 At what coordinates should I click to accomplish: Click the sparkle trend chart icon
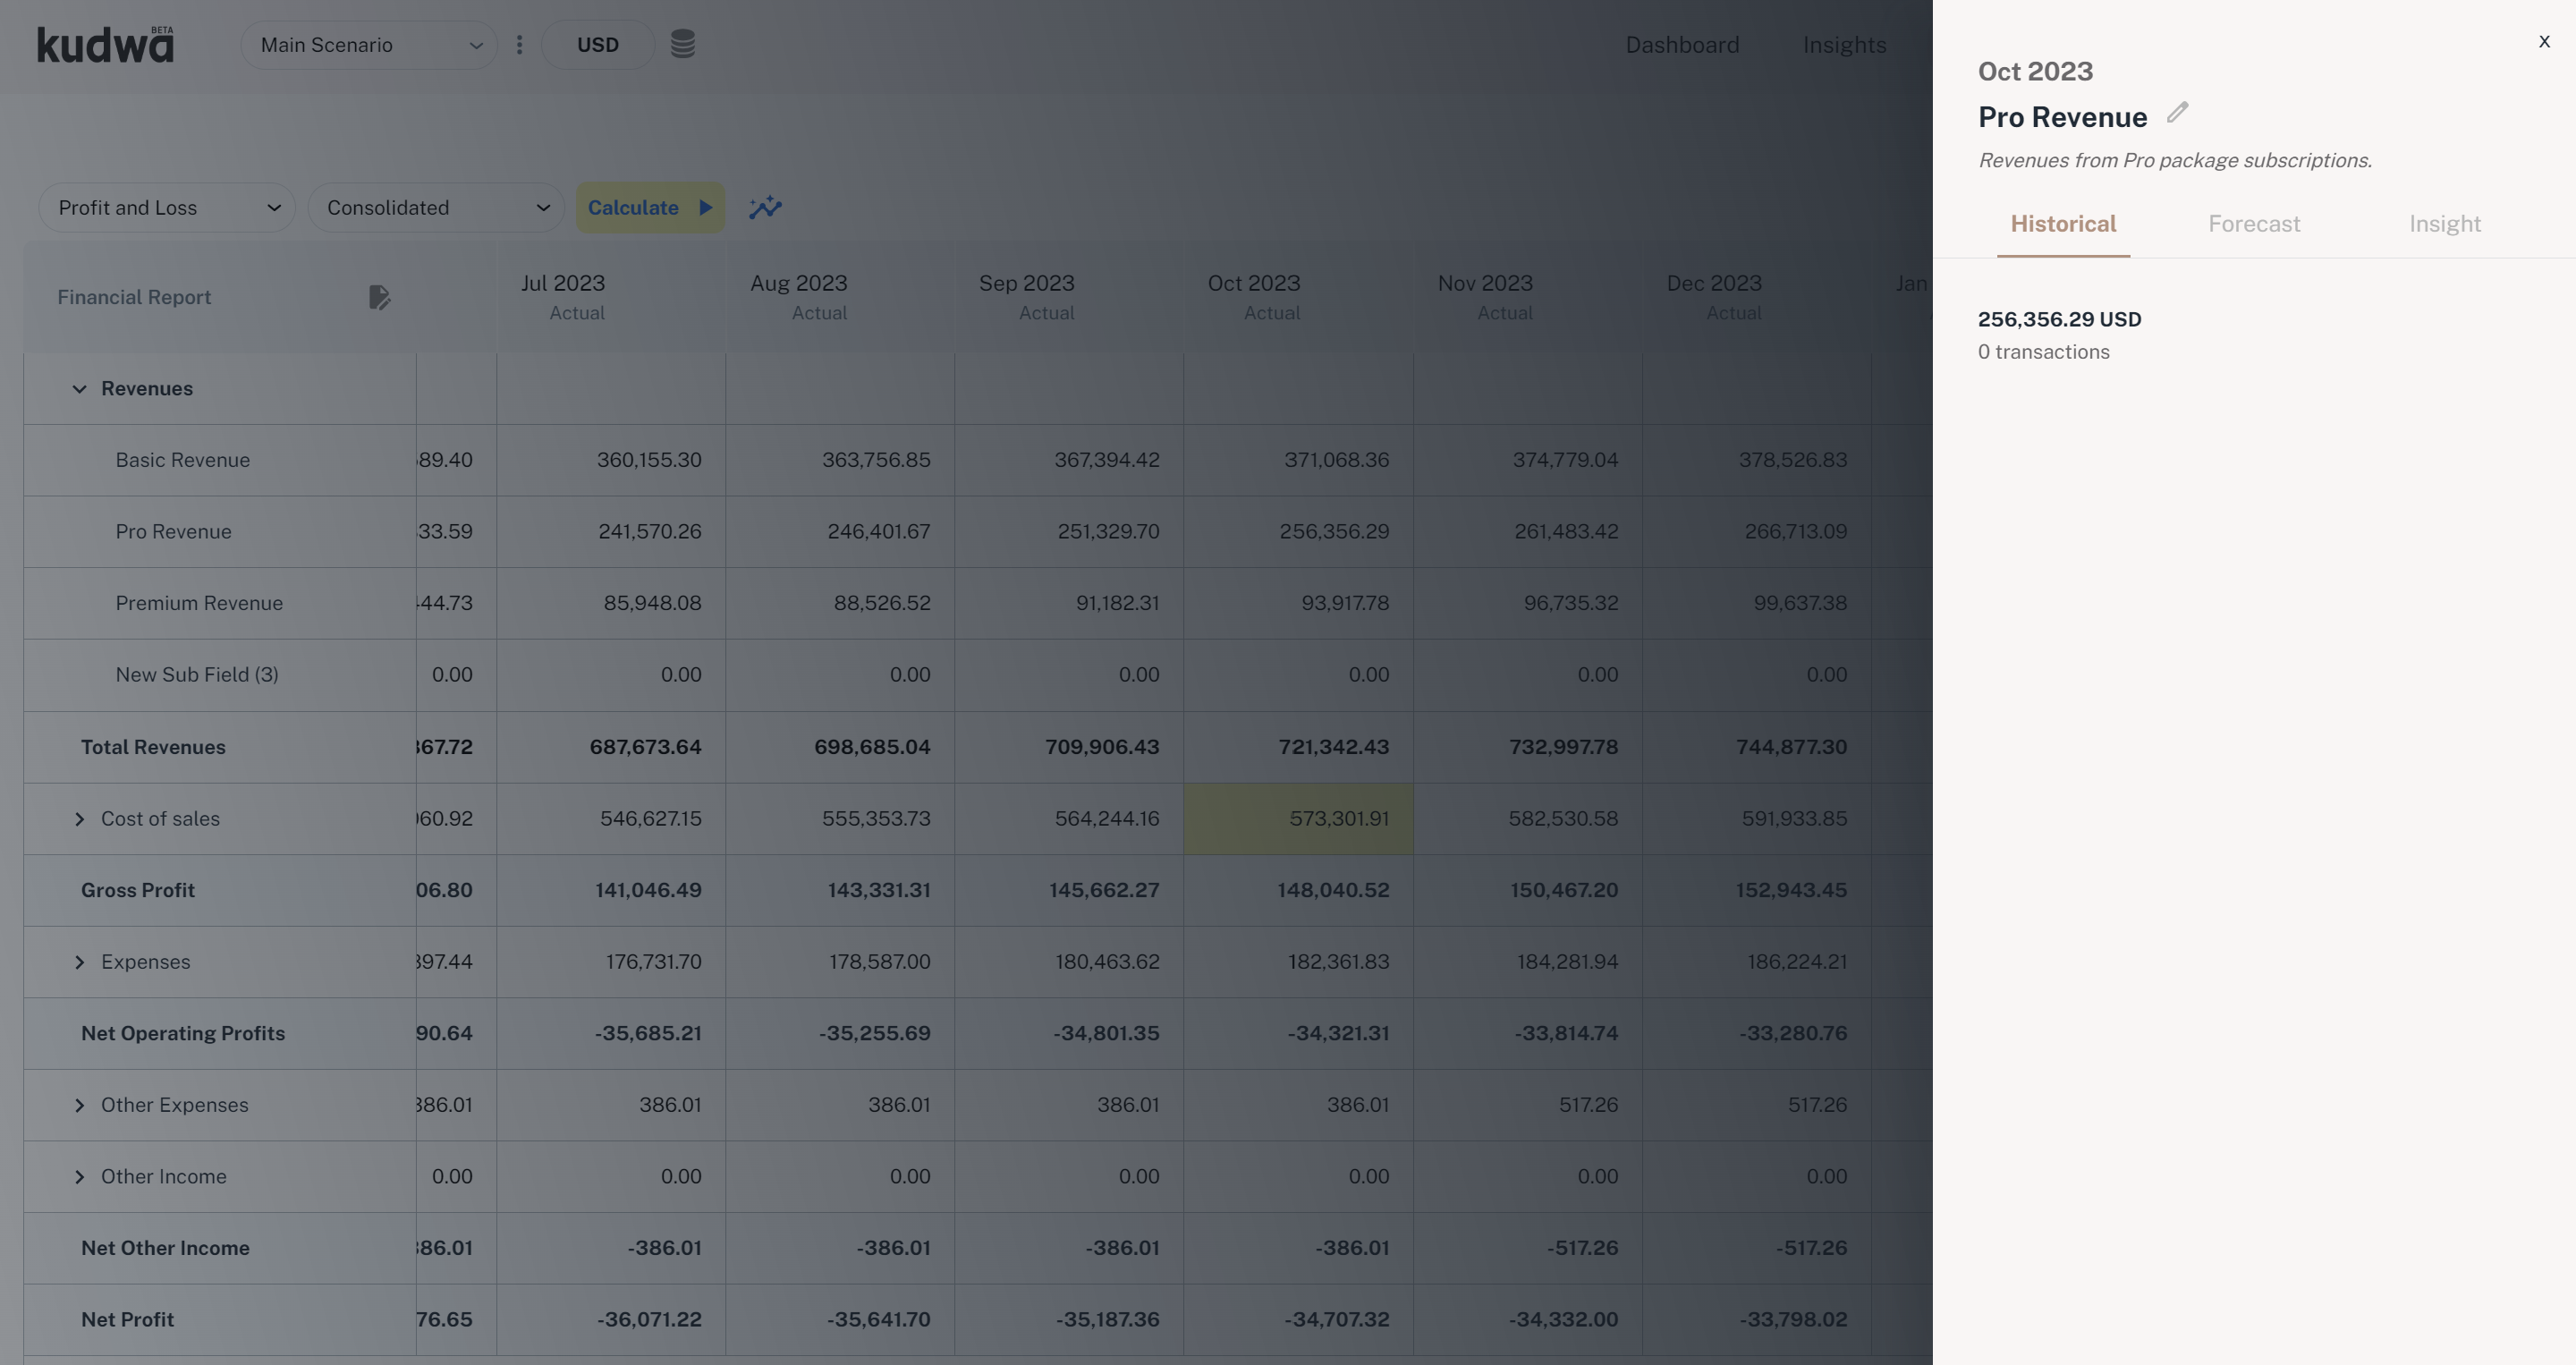point(765,207)
